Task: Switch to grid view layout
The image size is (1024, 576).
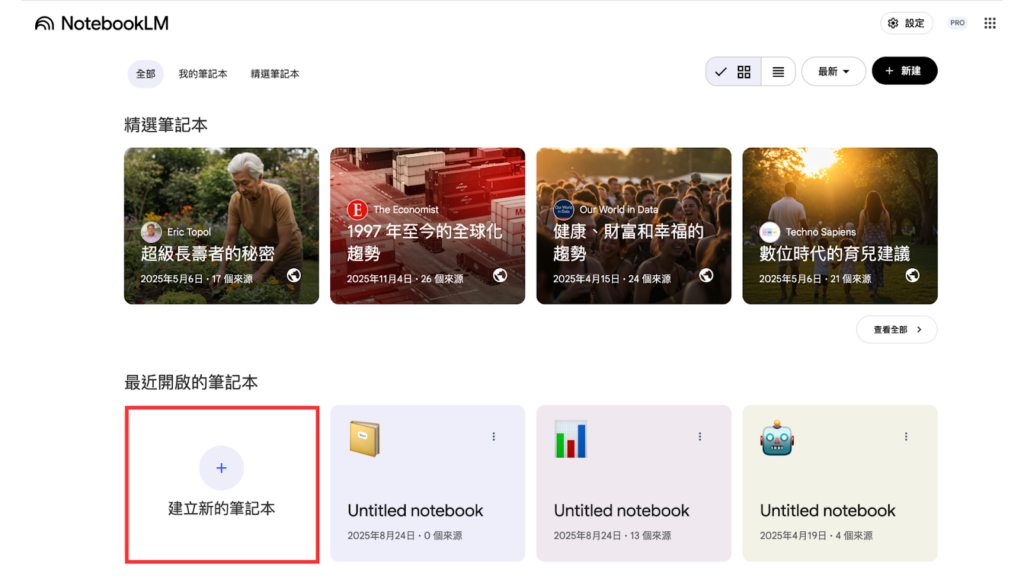Action: point(743,72)
